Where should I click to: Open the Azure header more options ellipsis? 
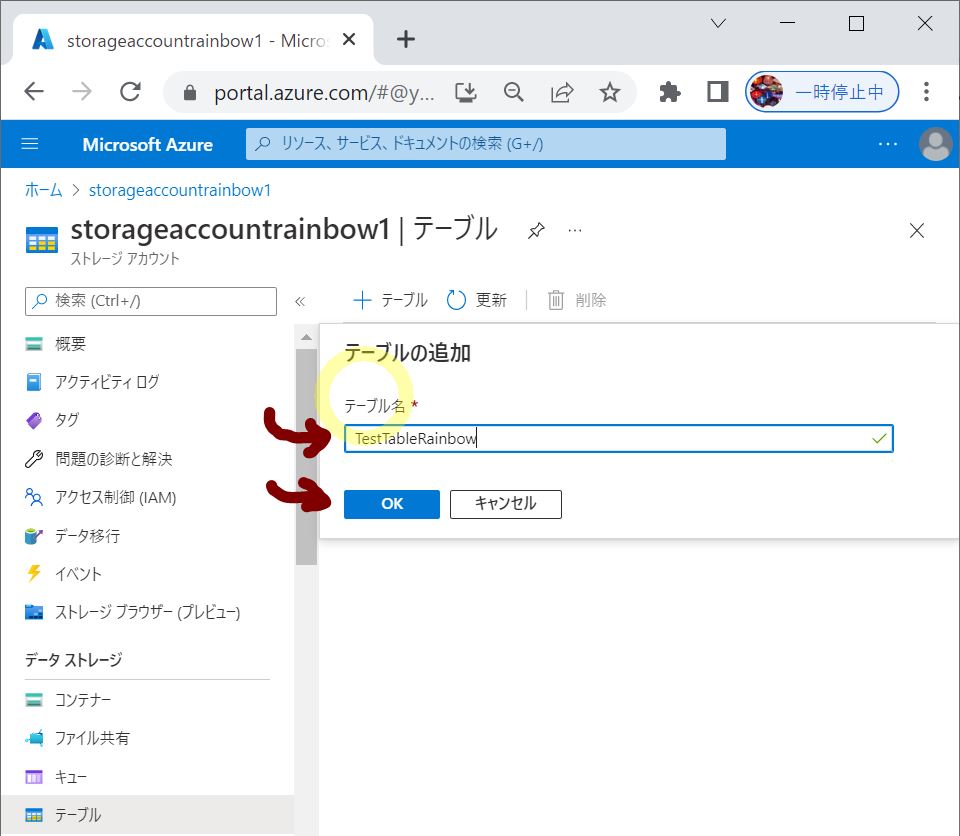(888, 144)
